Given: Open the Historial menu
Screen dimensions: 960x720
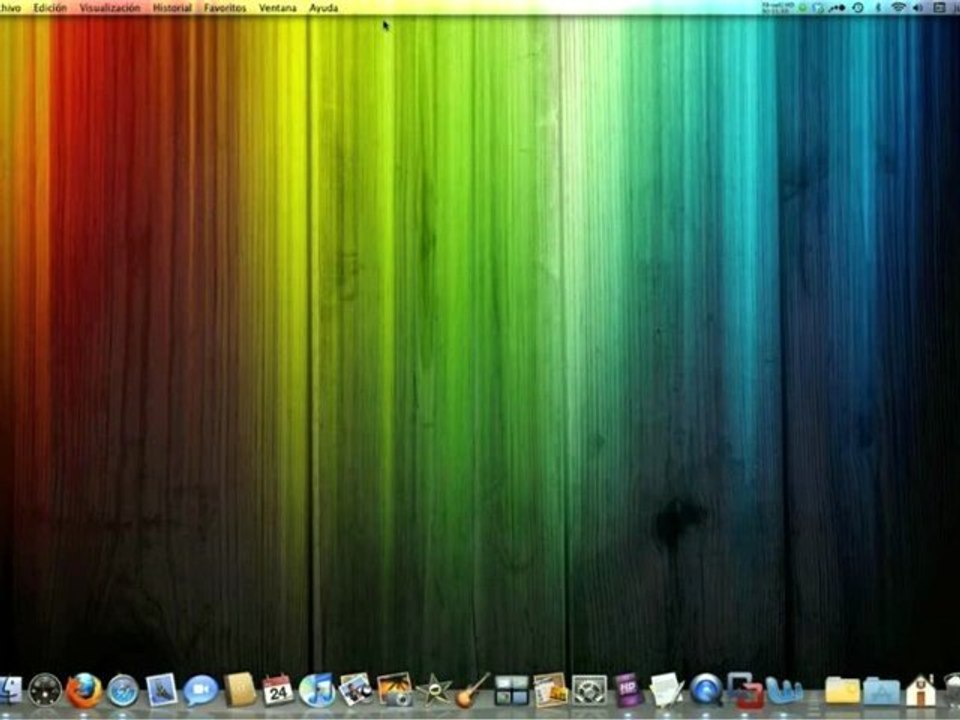Looking at the screenshot, I should tap(172, 8).
